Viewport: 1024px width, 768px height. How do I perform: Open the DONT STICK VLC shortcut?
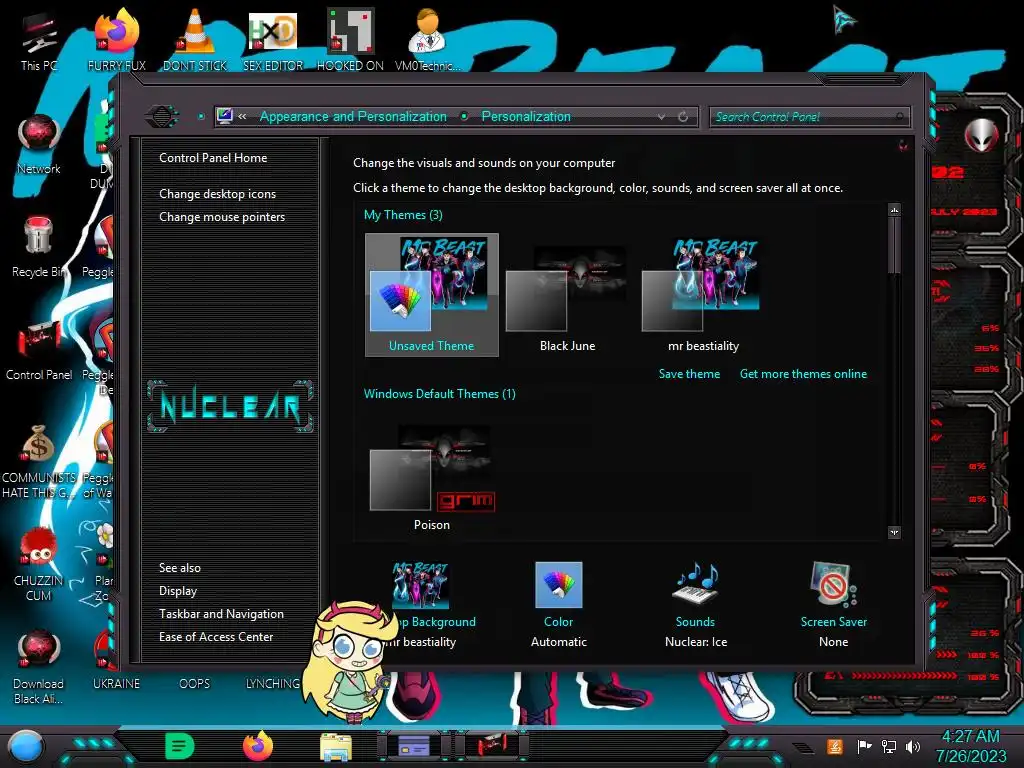[195, 40]
